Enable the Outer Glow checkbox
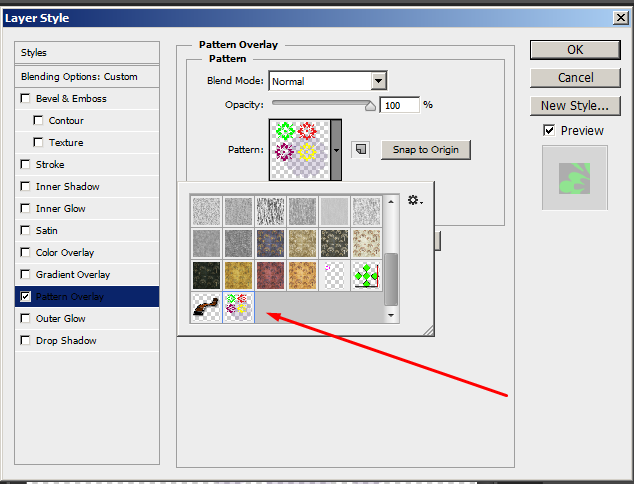 [25, 318]
